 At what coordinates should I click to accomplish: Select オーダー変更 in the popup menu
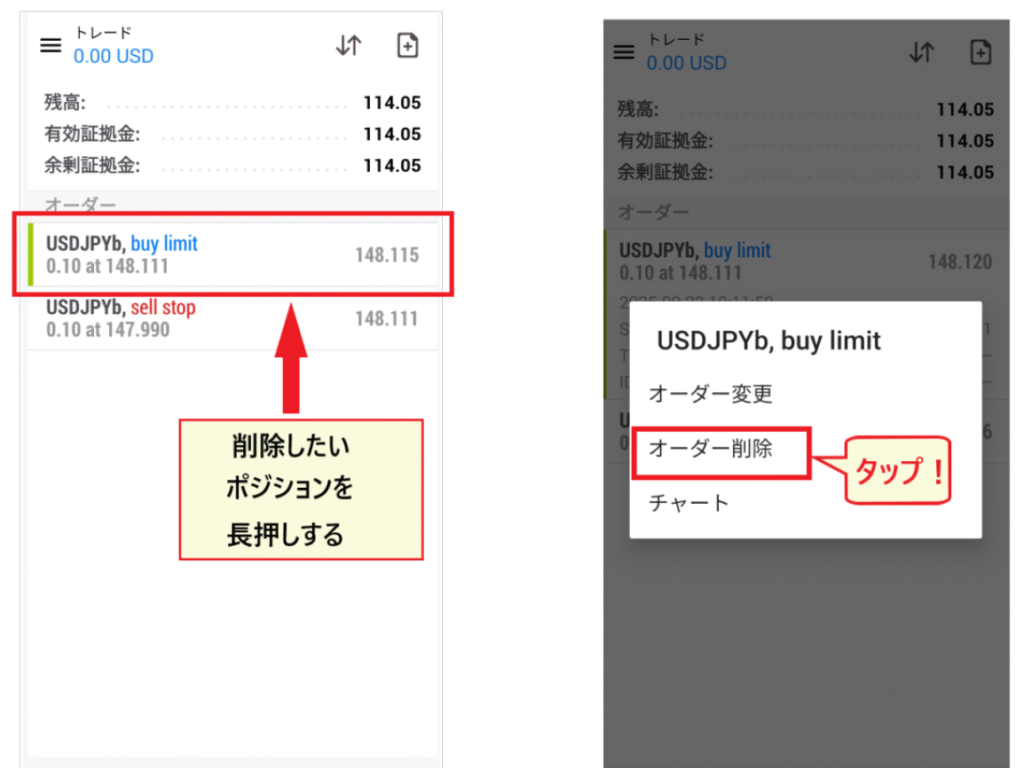tap(710, 394)
